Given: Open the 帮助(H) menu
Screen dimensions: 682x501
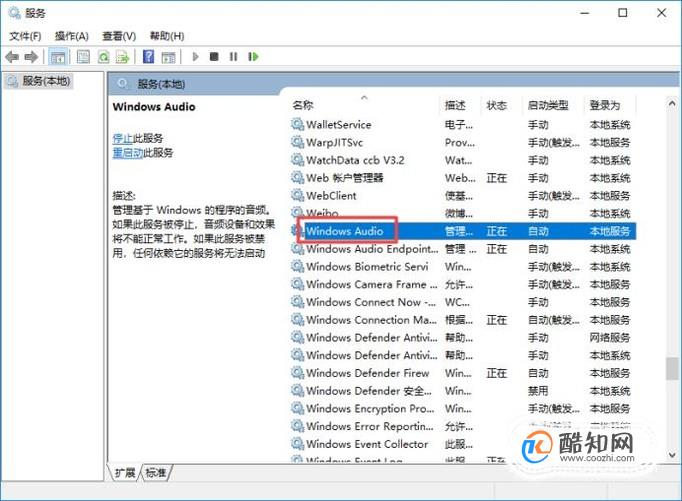Looking at the screenshot, I should (167, 36).
